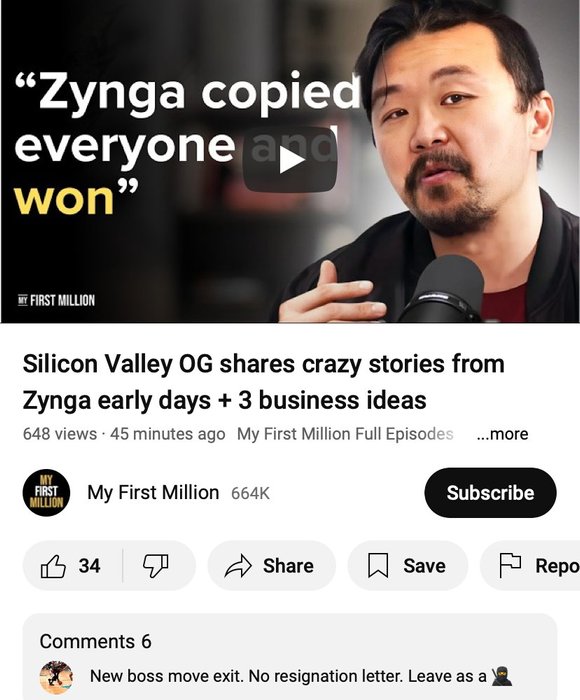Click the video title text
Screen dimensions: 580x700
(263, 382)
